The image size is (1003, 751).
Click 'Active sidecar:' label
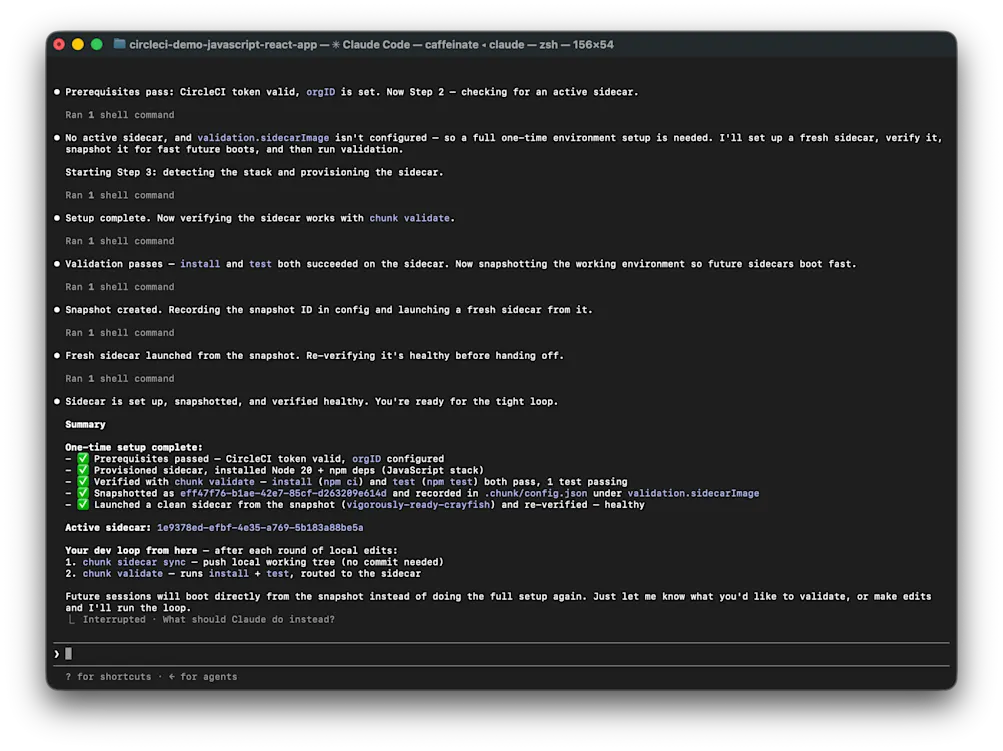click(108, 528)
